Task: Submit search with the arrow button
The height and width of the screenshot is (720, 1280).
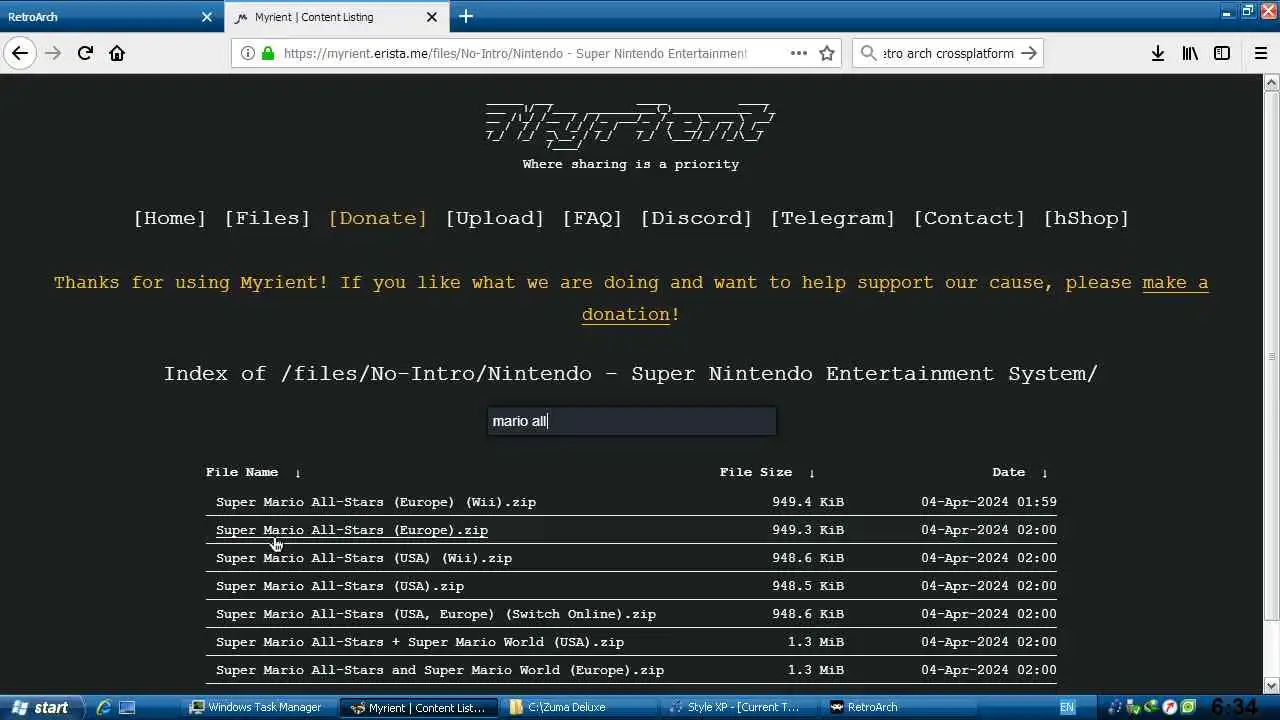Action: pyautogui.click(x=1029, y=53)
